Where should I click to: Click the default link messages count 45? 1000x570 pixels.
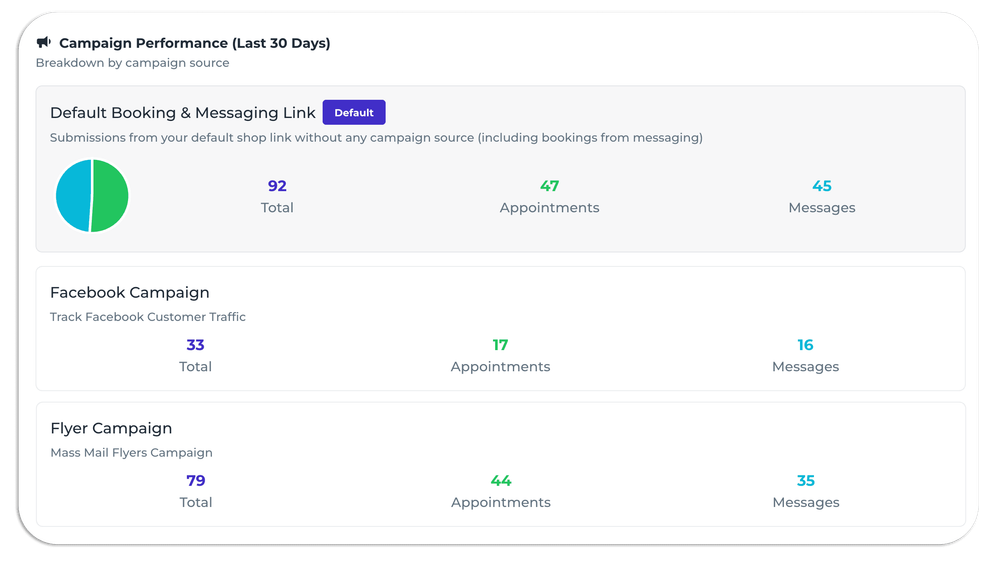coord(822,186)
